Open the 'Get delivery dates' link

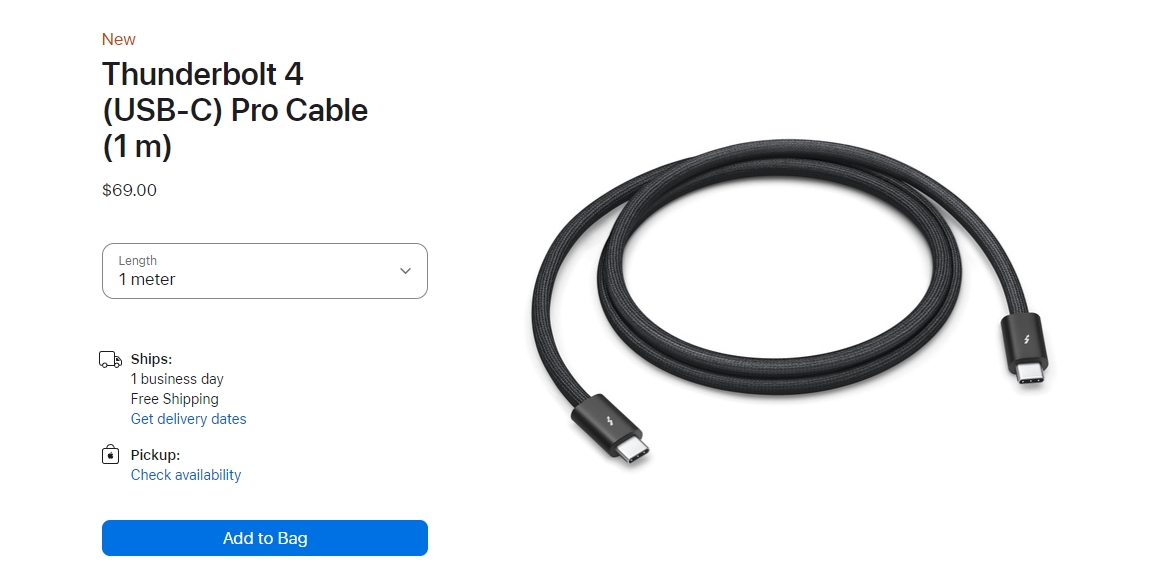click(x=189, y=419)
